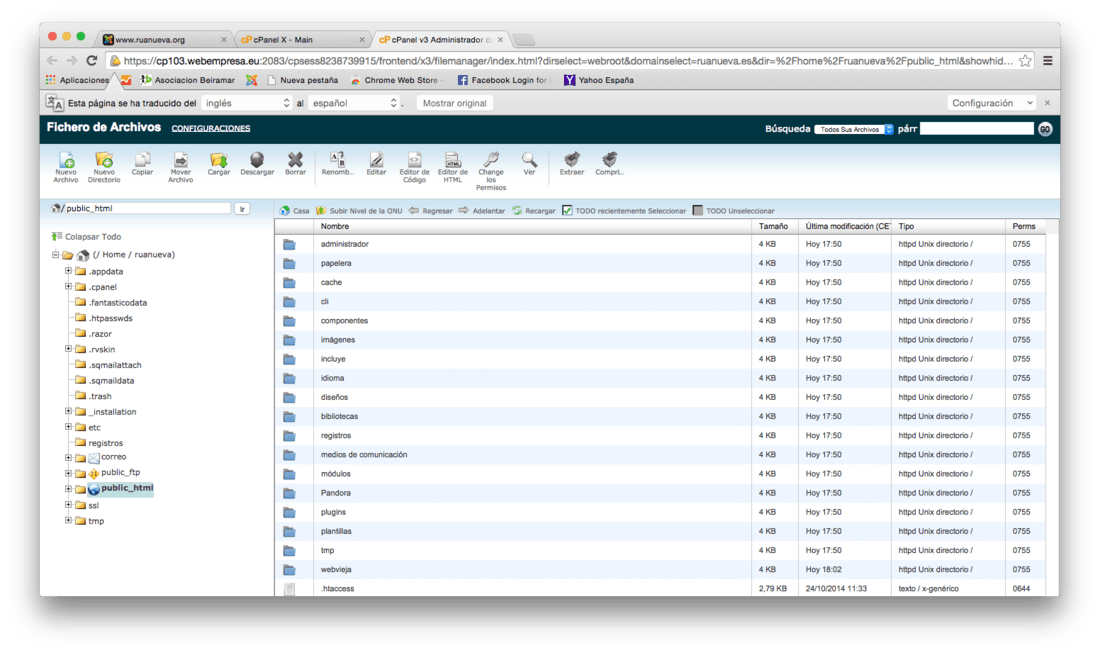The image size is (1100, 653).
Task: Close the translation bar
Action: pyautogui.click(x=1047, y=103)
